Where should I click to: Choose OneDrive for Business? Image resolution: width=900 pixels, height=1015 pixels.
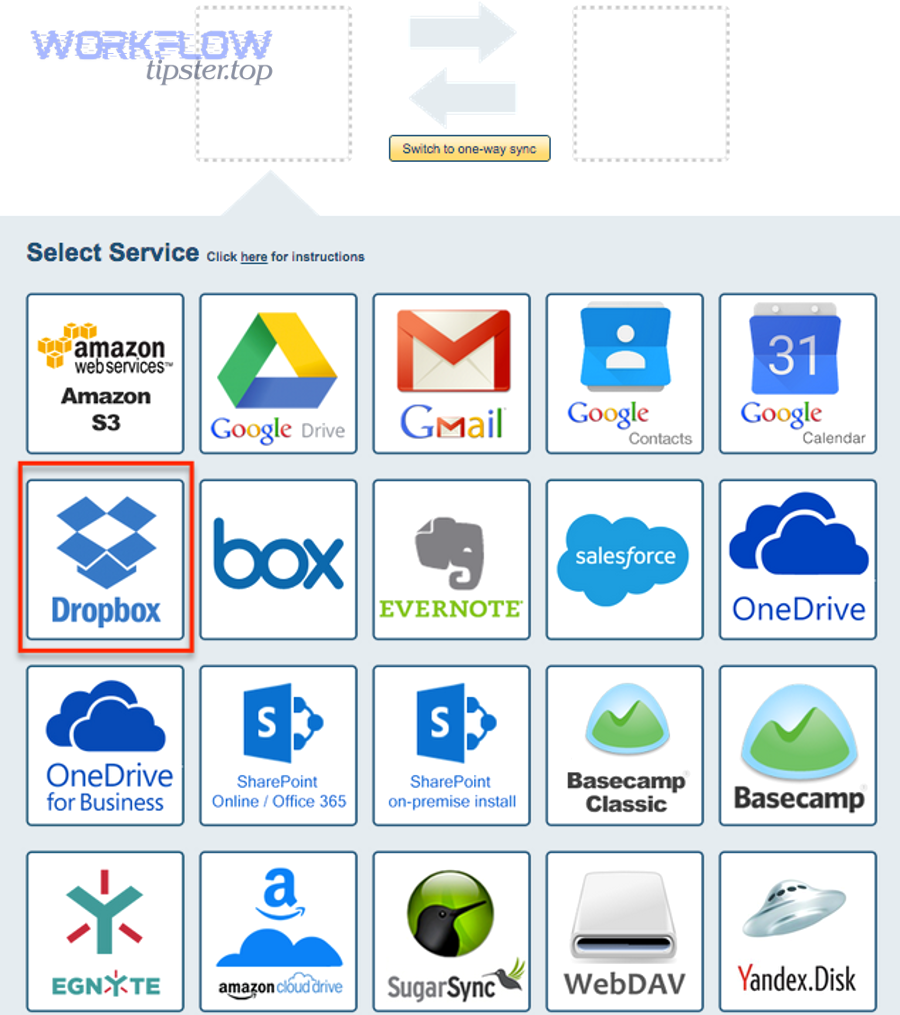(104, 744)
